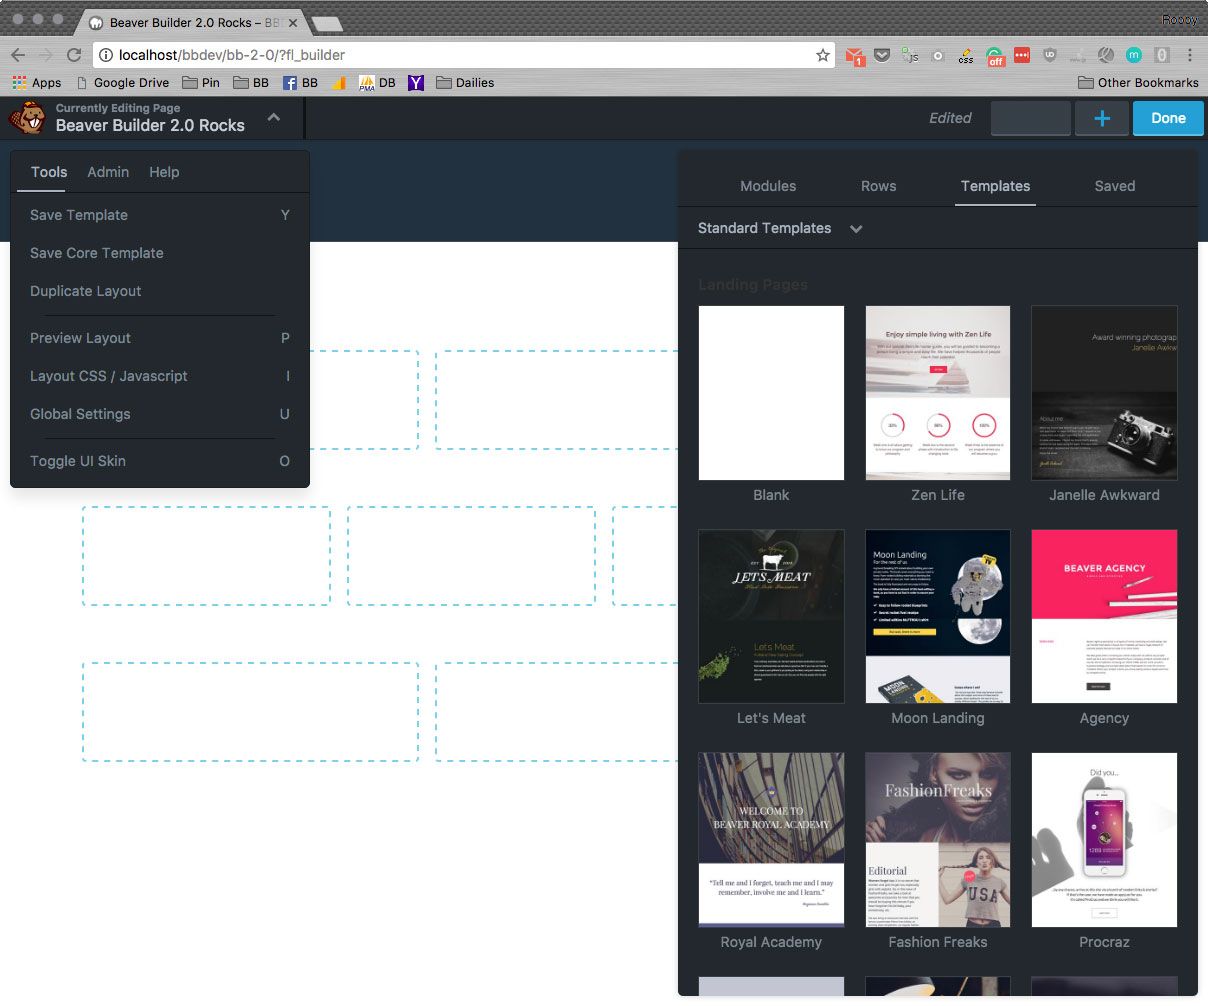Open the Pocket extension icon
1208x1006 pixels.
click(882, 55)
